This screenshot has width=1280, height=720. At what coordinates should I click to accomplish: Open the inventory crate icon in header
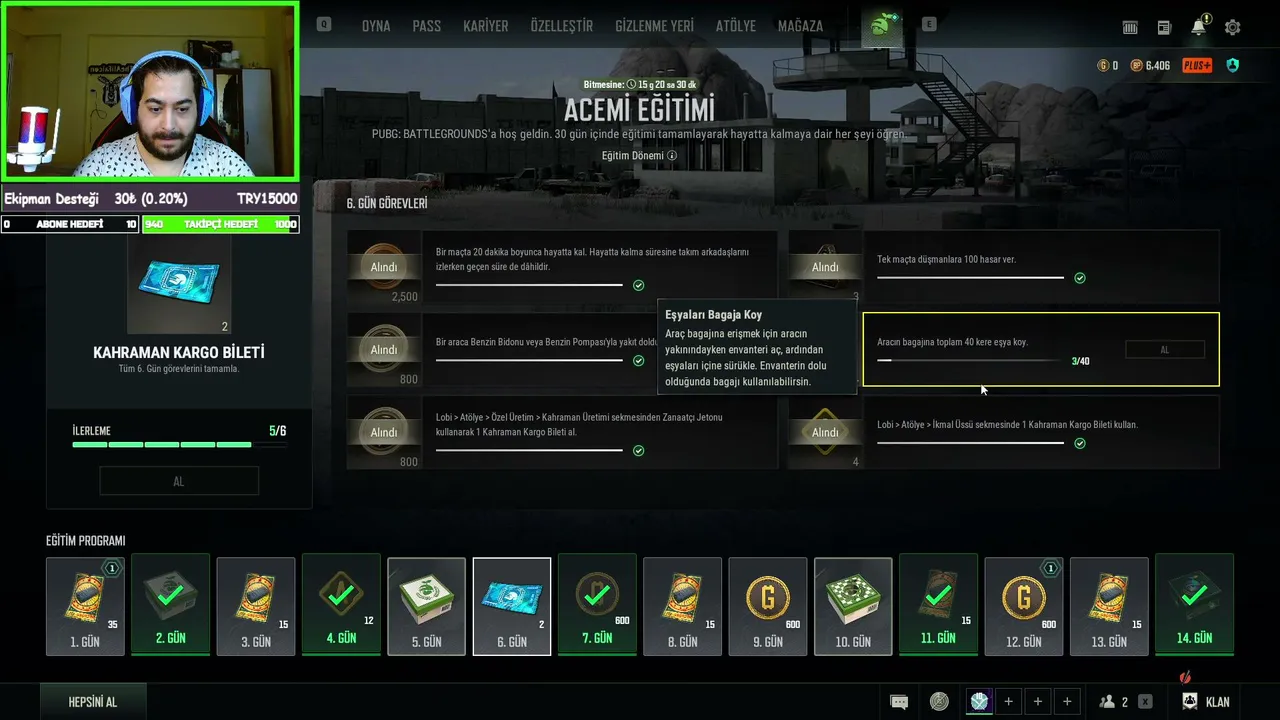coord(1130,28)
